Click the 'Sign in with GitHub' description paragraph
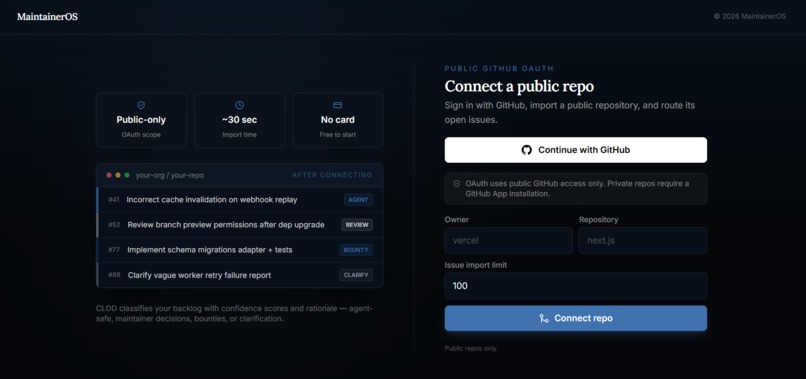 pos(570,113)
